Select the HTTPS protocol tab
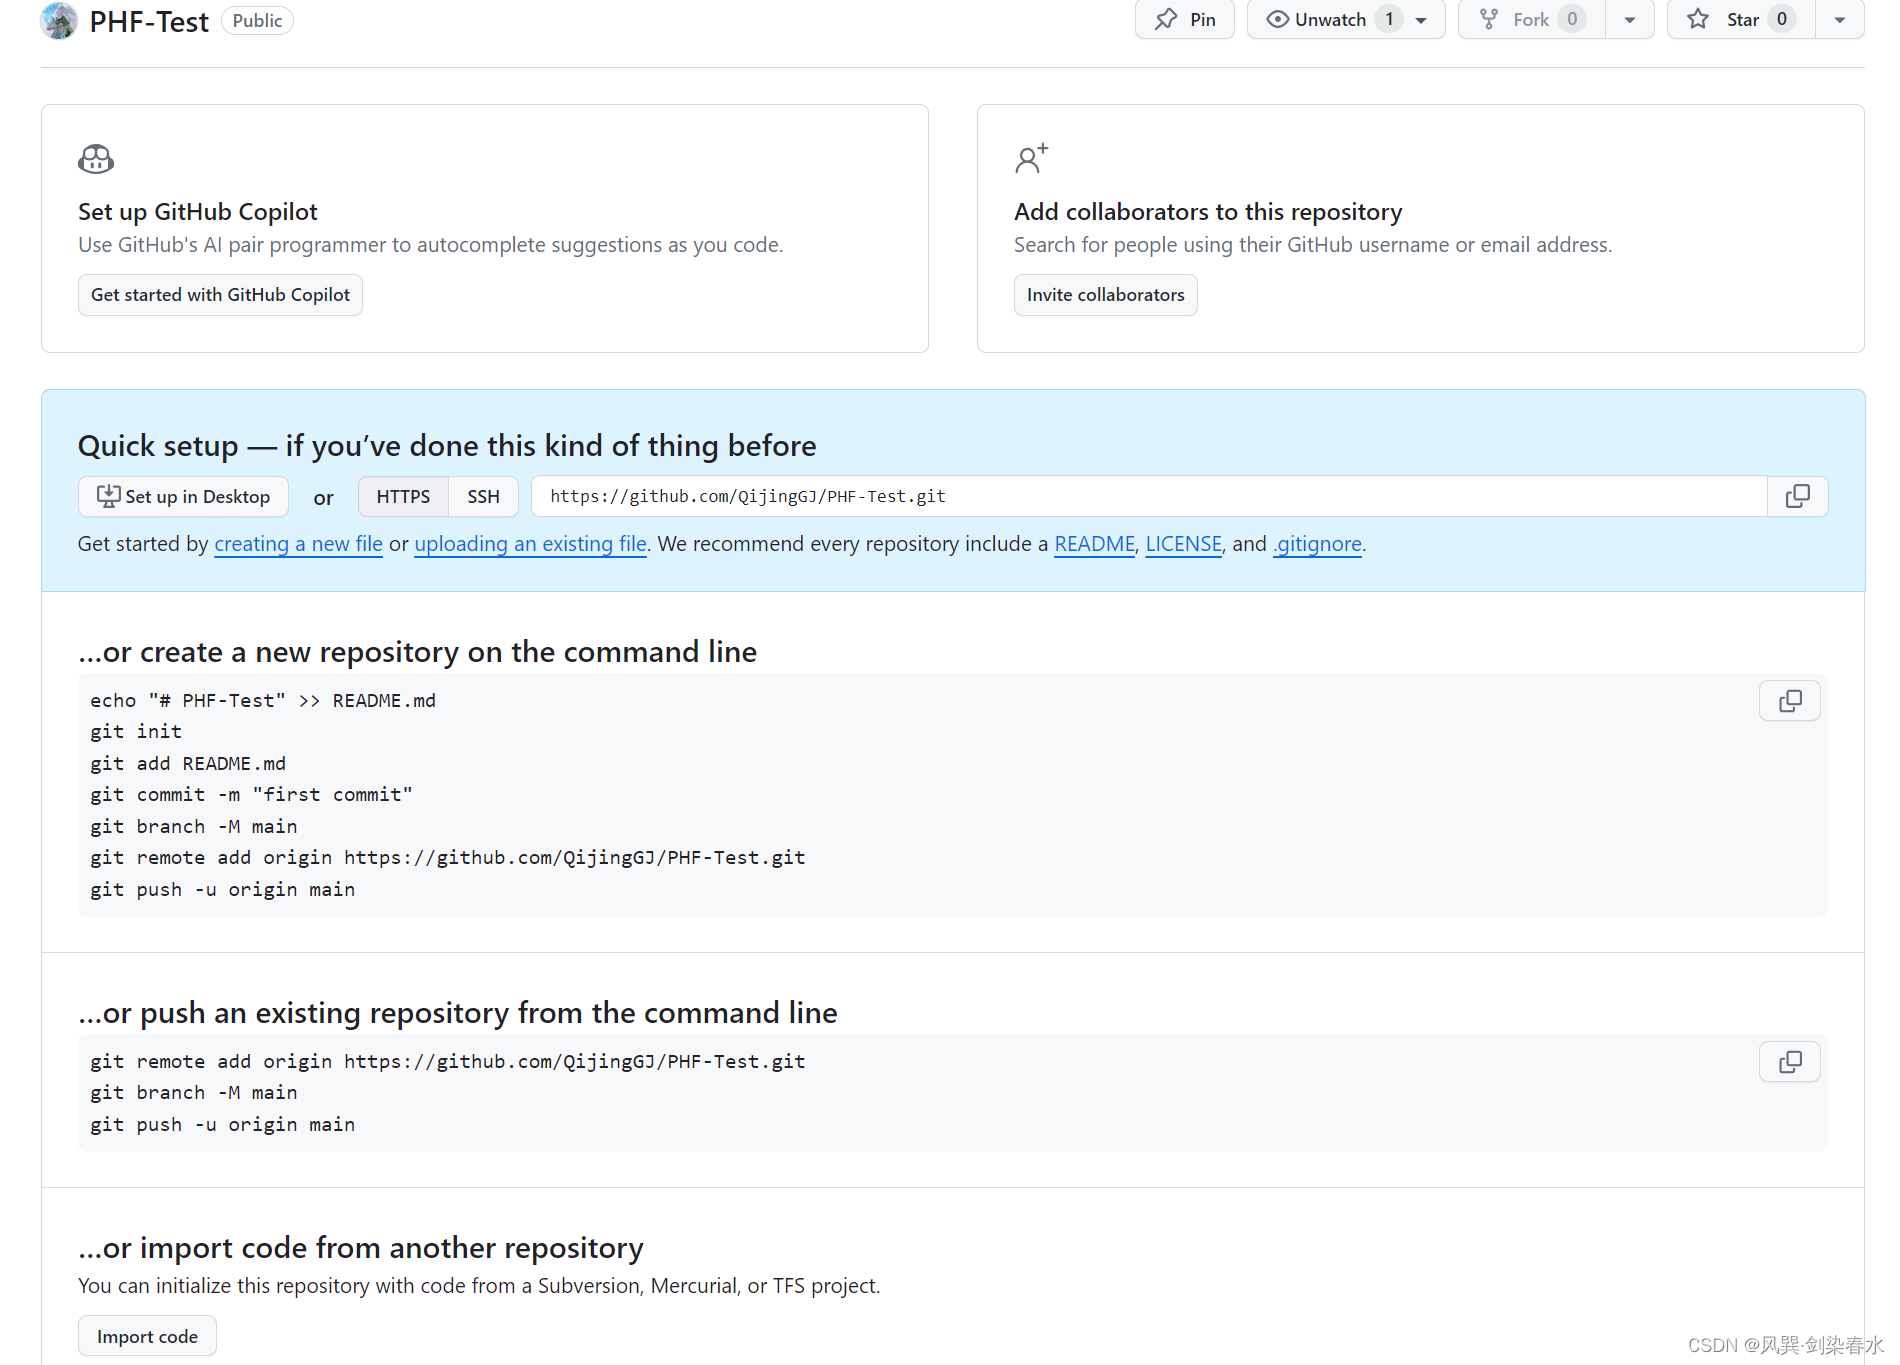The width and height of the screenshot is (1900, 1365). [x=403, y=497]
